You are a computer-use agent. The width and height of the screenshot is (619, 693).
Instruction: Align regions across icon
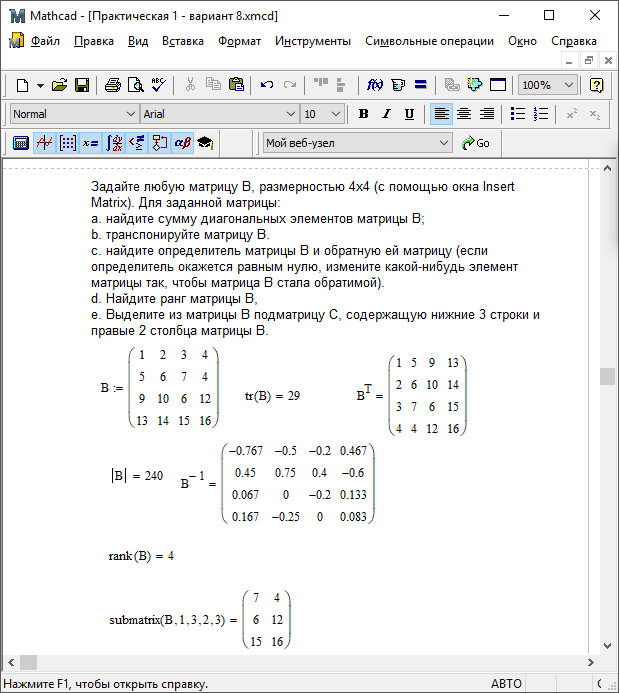pyautogui.click(x=320, y=85)
